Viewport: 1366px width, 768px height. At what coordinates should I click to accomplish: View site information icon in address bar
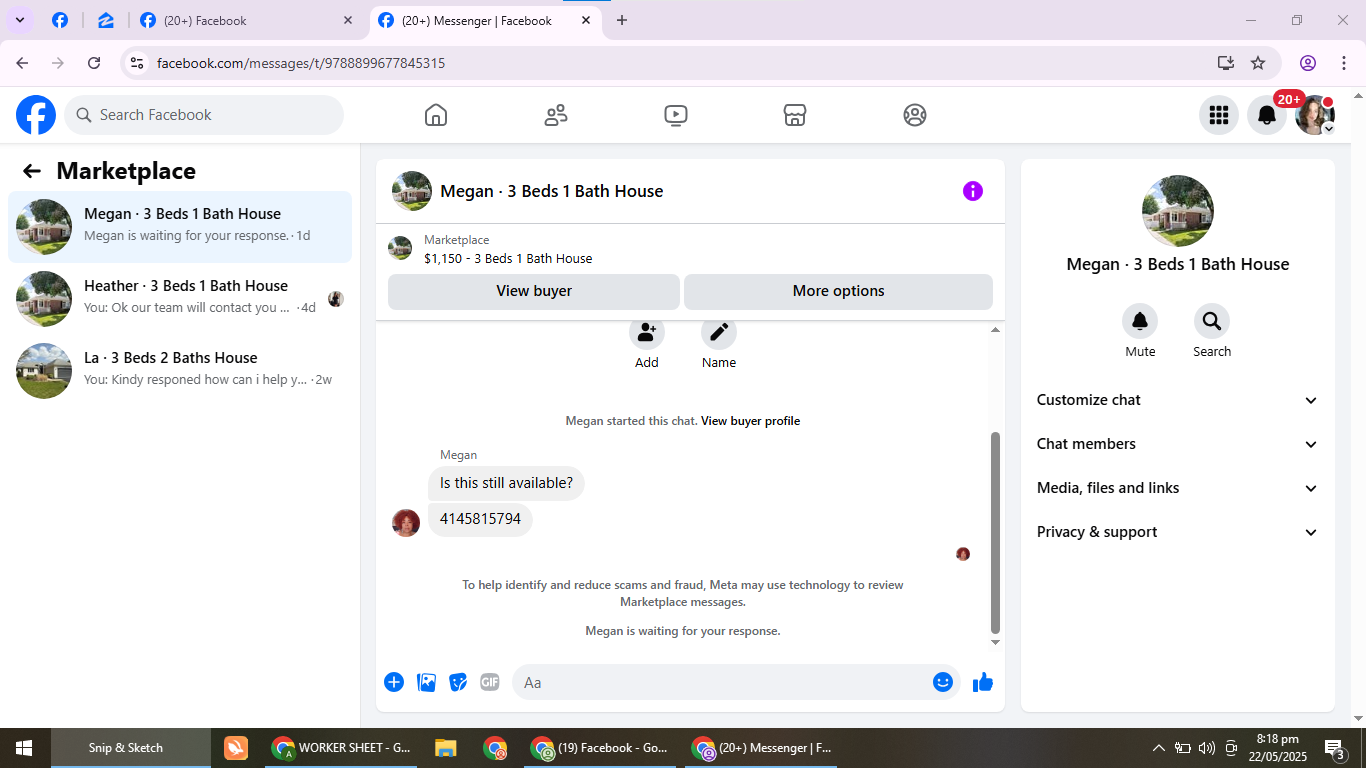point(138,63)
